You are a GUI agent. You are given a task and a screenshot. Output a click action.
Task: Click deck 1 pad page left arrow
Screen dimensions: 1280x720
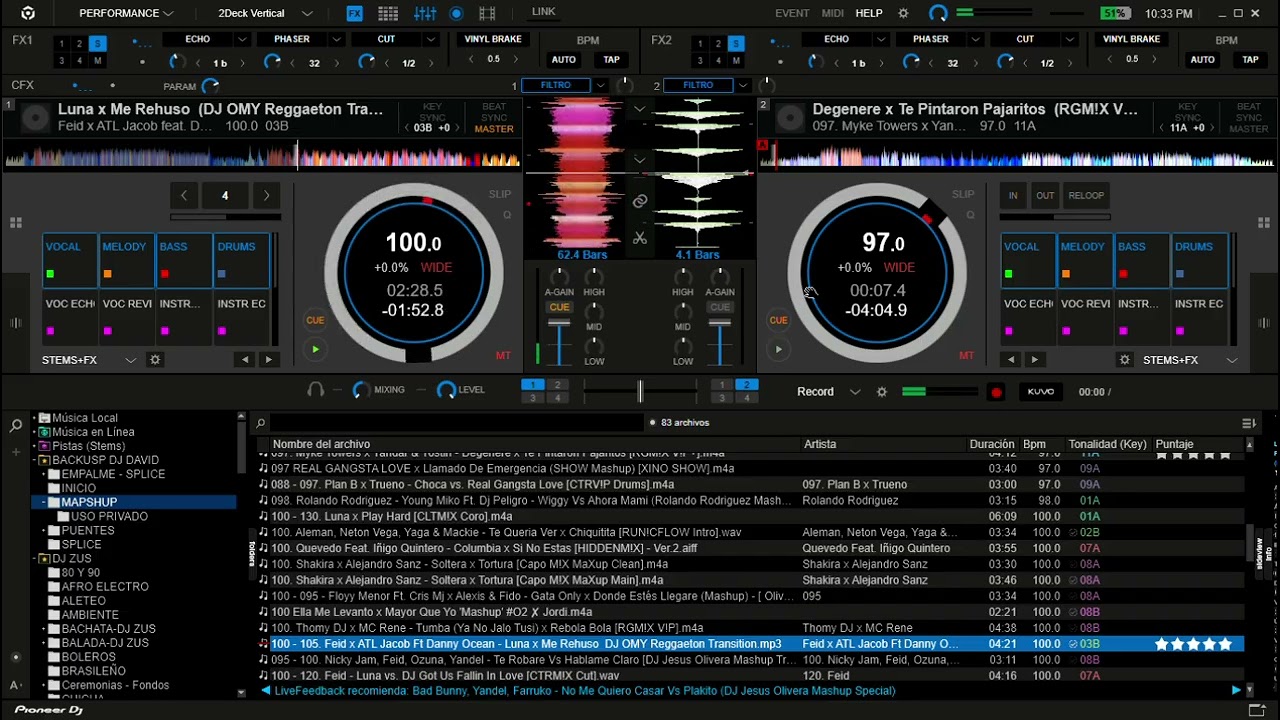245,360
